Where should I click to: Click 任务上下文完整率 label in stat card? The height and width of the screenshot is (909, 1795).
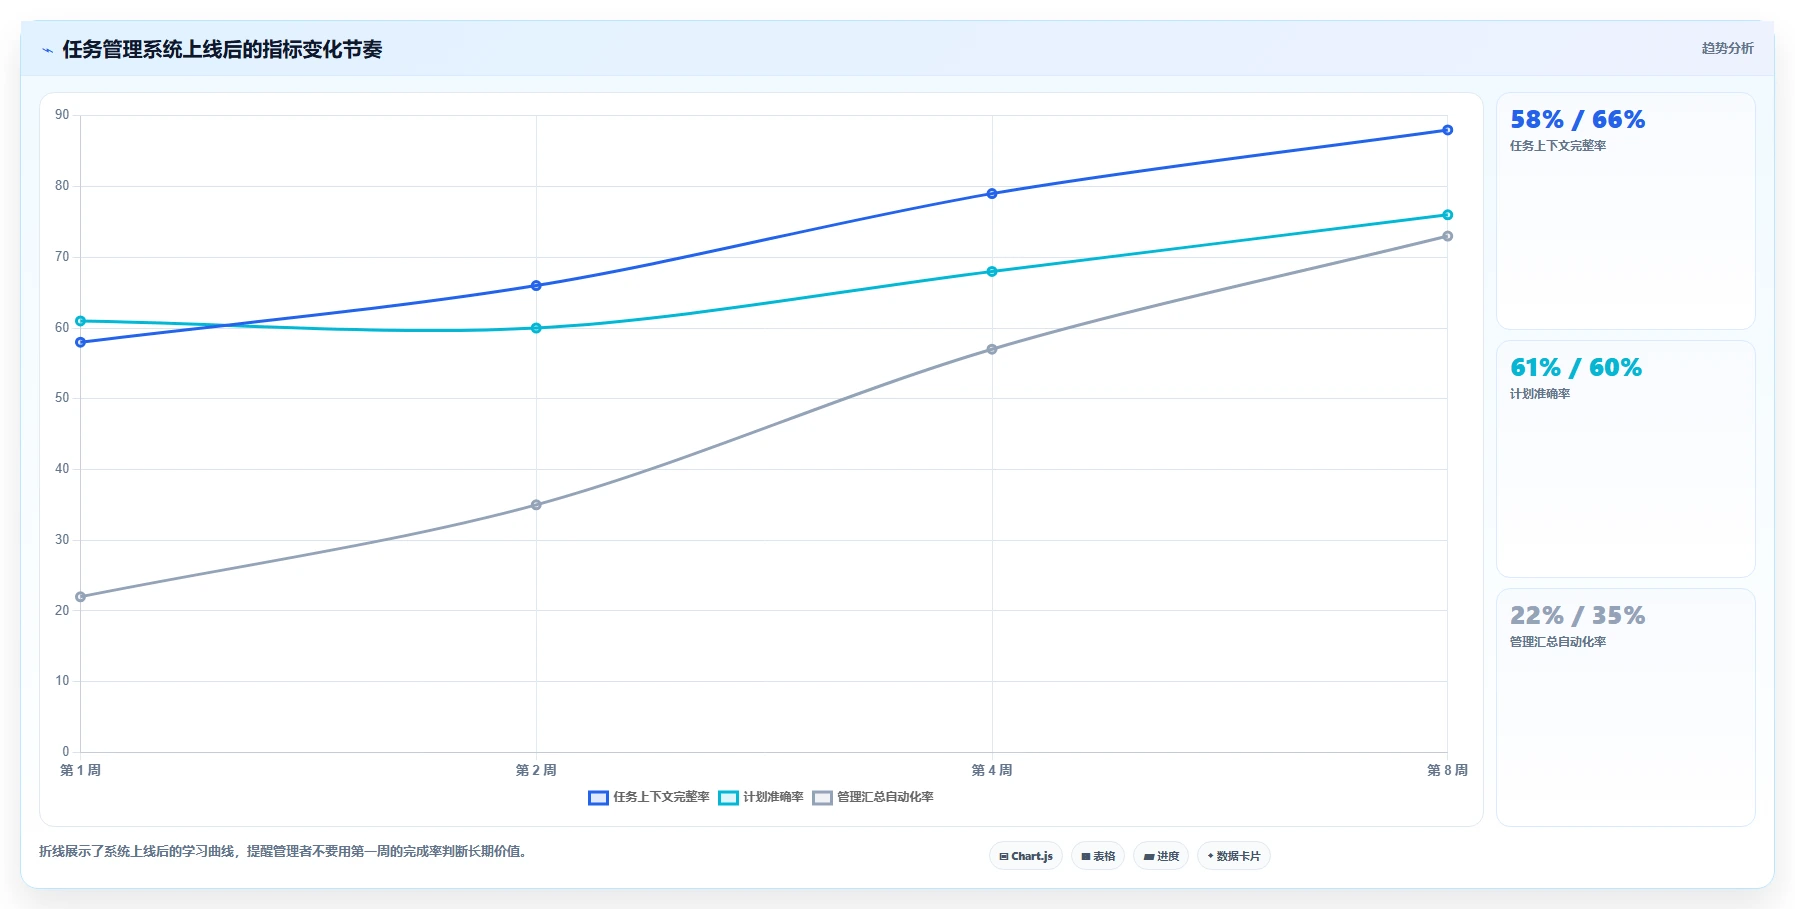1558,146
